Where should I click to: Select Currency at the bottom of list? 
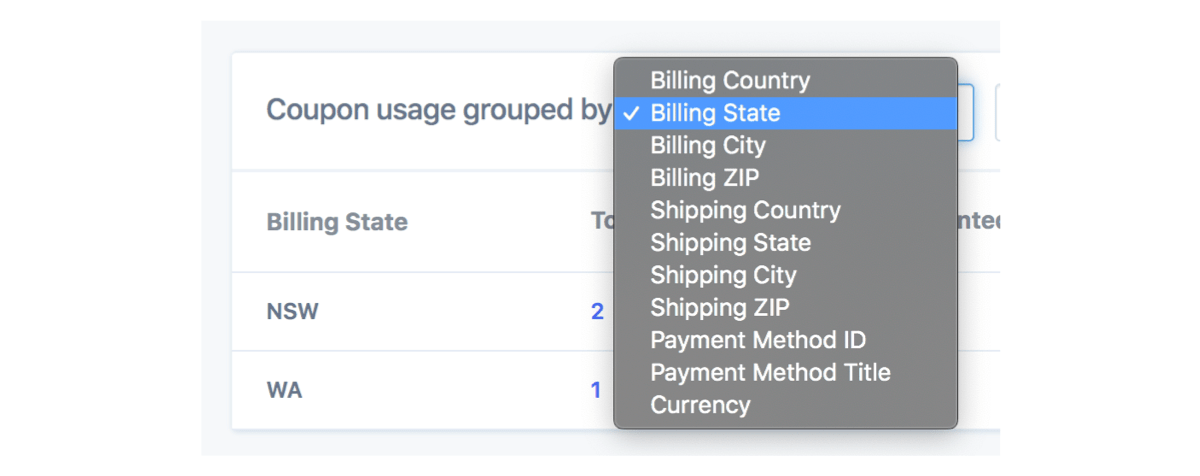700,405
